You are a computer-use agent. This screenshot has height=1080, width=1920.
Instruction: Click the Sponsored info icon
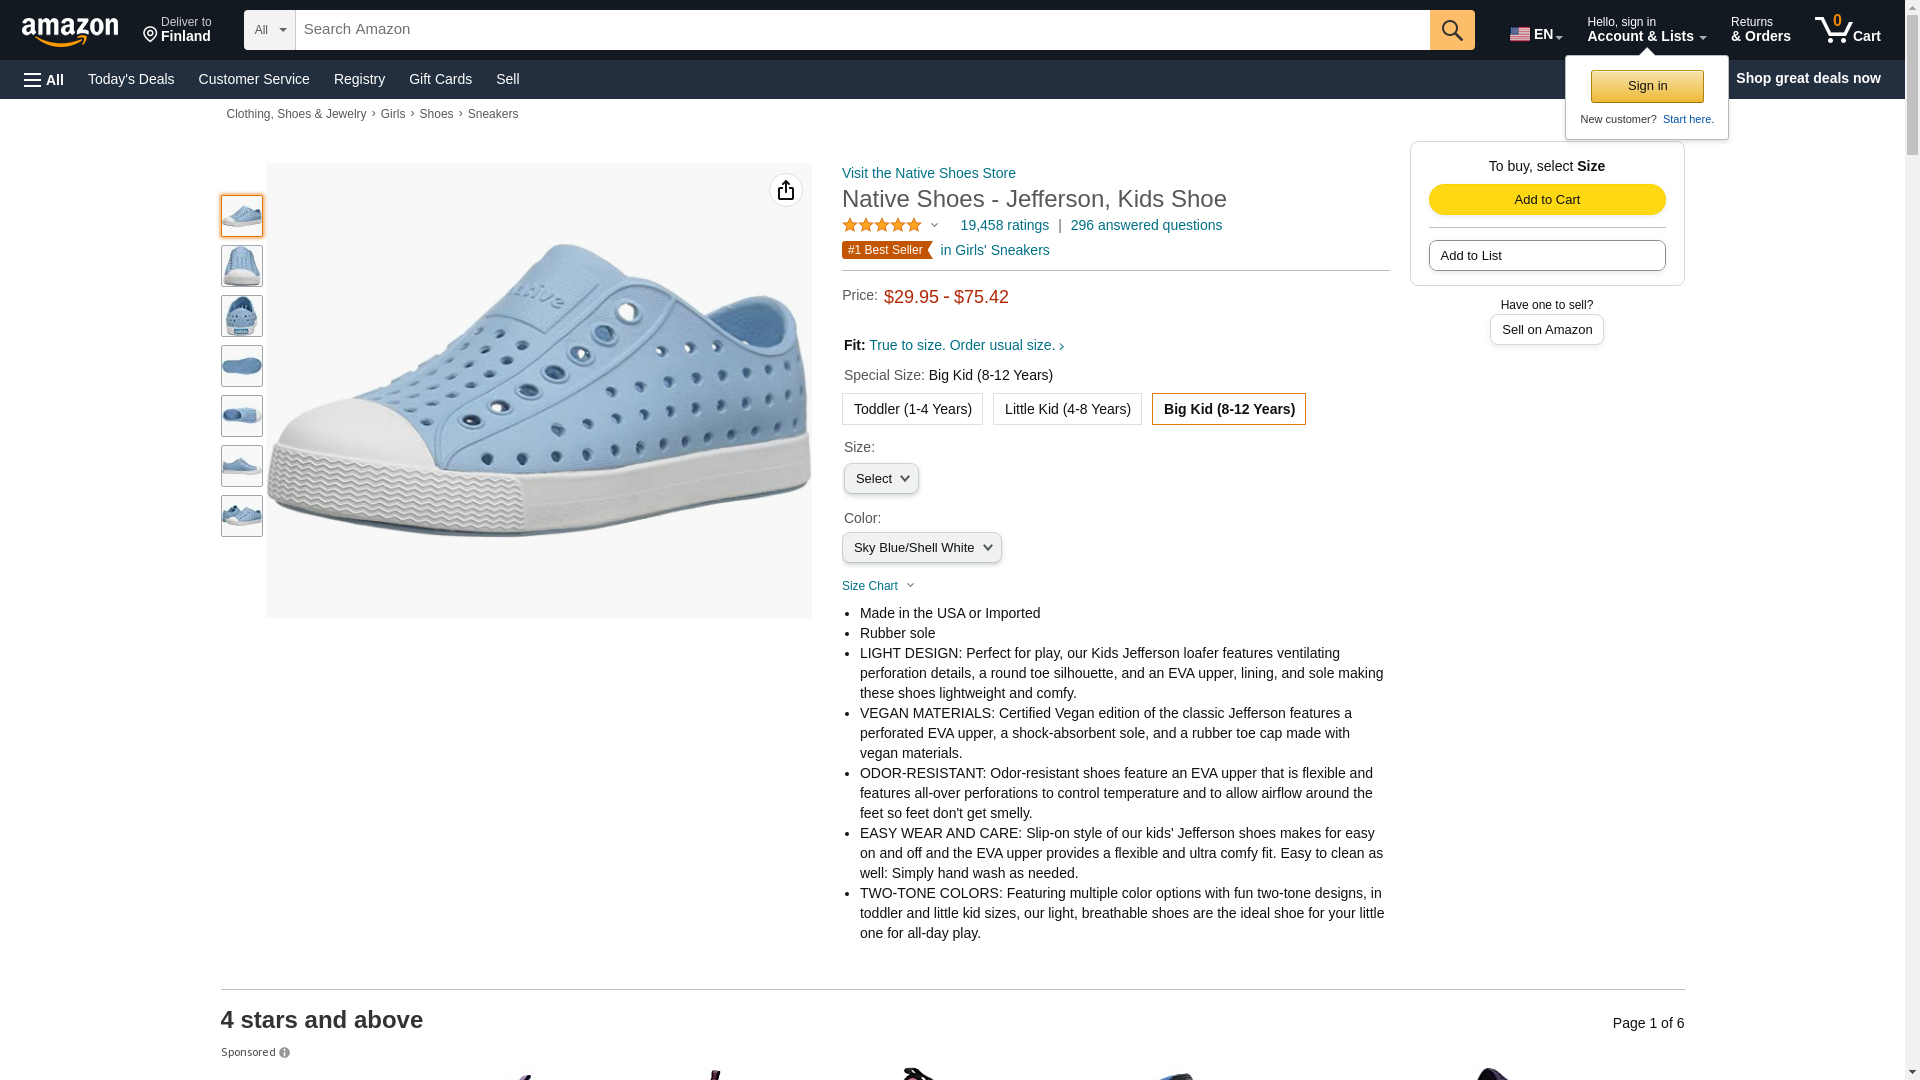point(285,1052)
